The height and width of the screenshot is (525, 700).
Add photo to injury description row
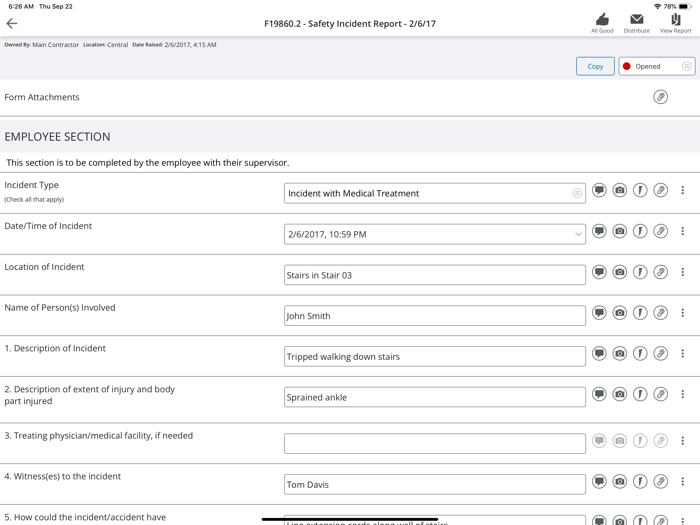620,394
